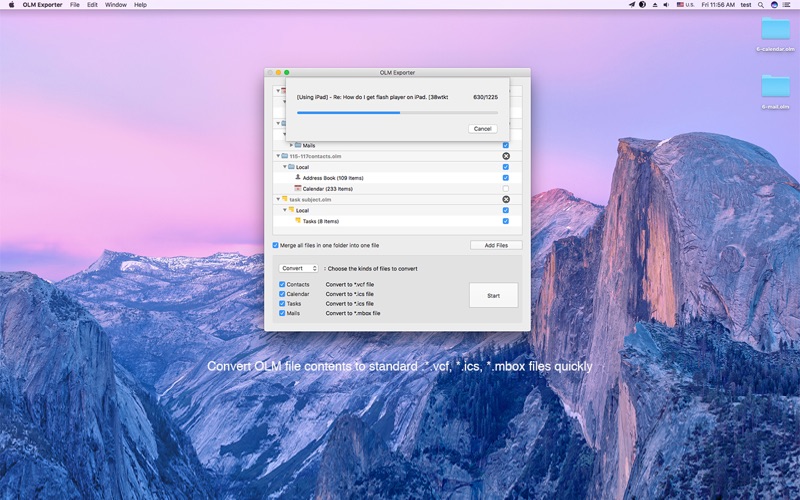Cancel the export progress

coord(483,129)
